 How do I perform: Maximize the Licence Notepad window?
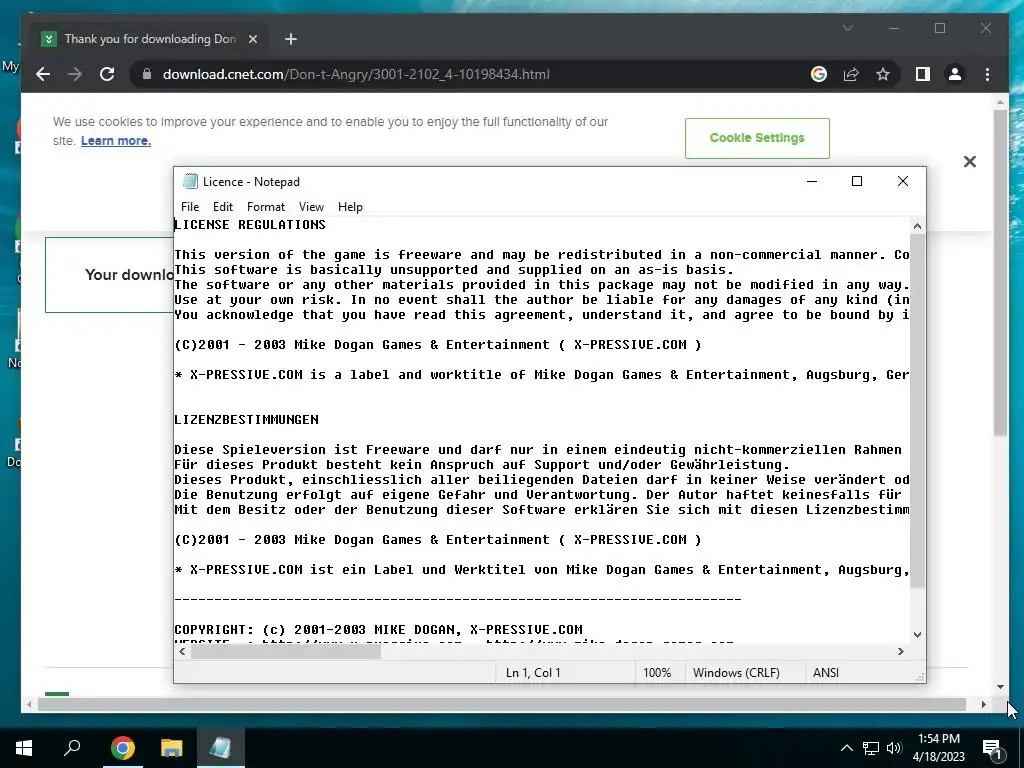pos(857,181)
